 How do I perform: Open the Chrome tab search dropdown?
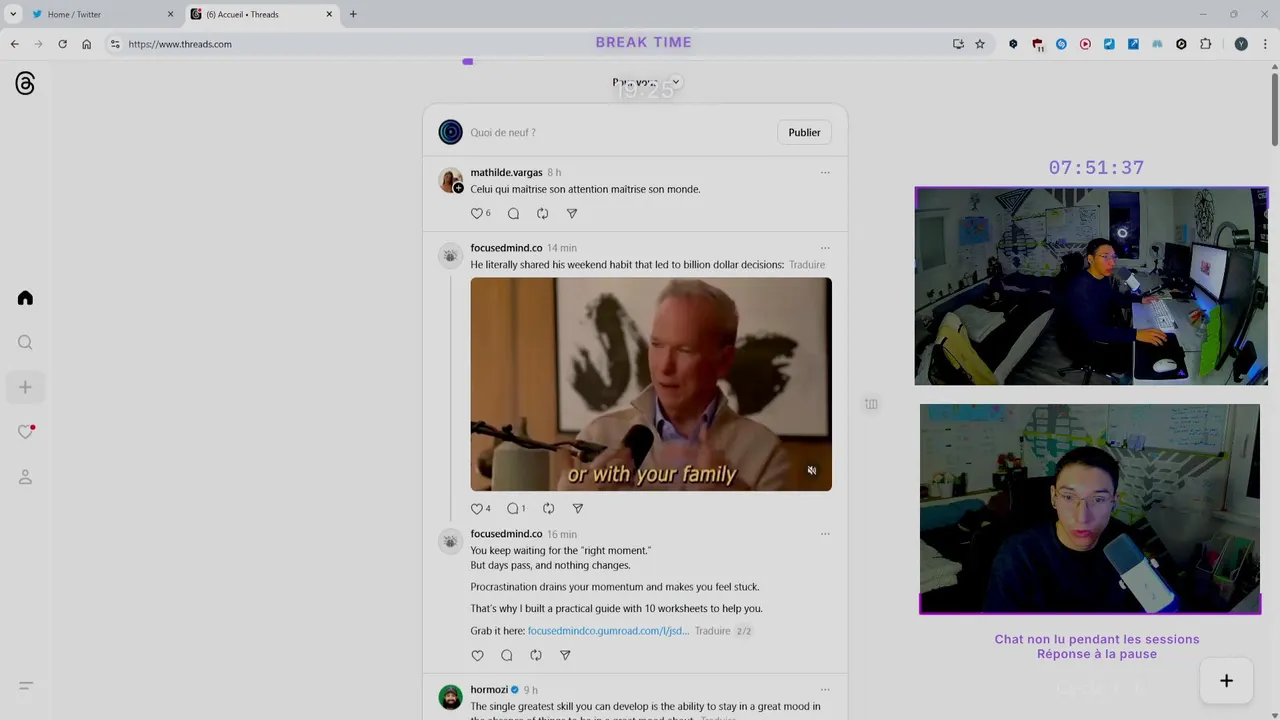tap(13, 14)
